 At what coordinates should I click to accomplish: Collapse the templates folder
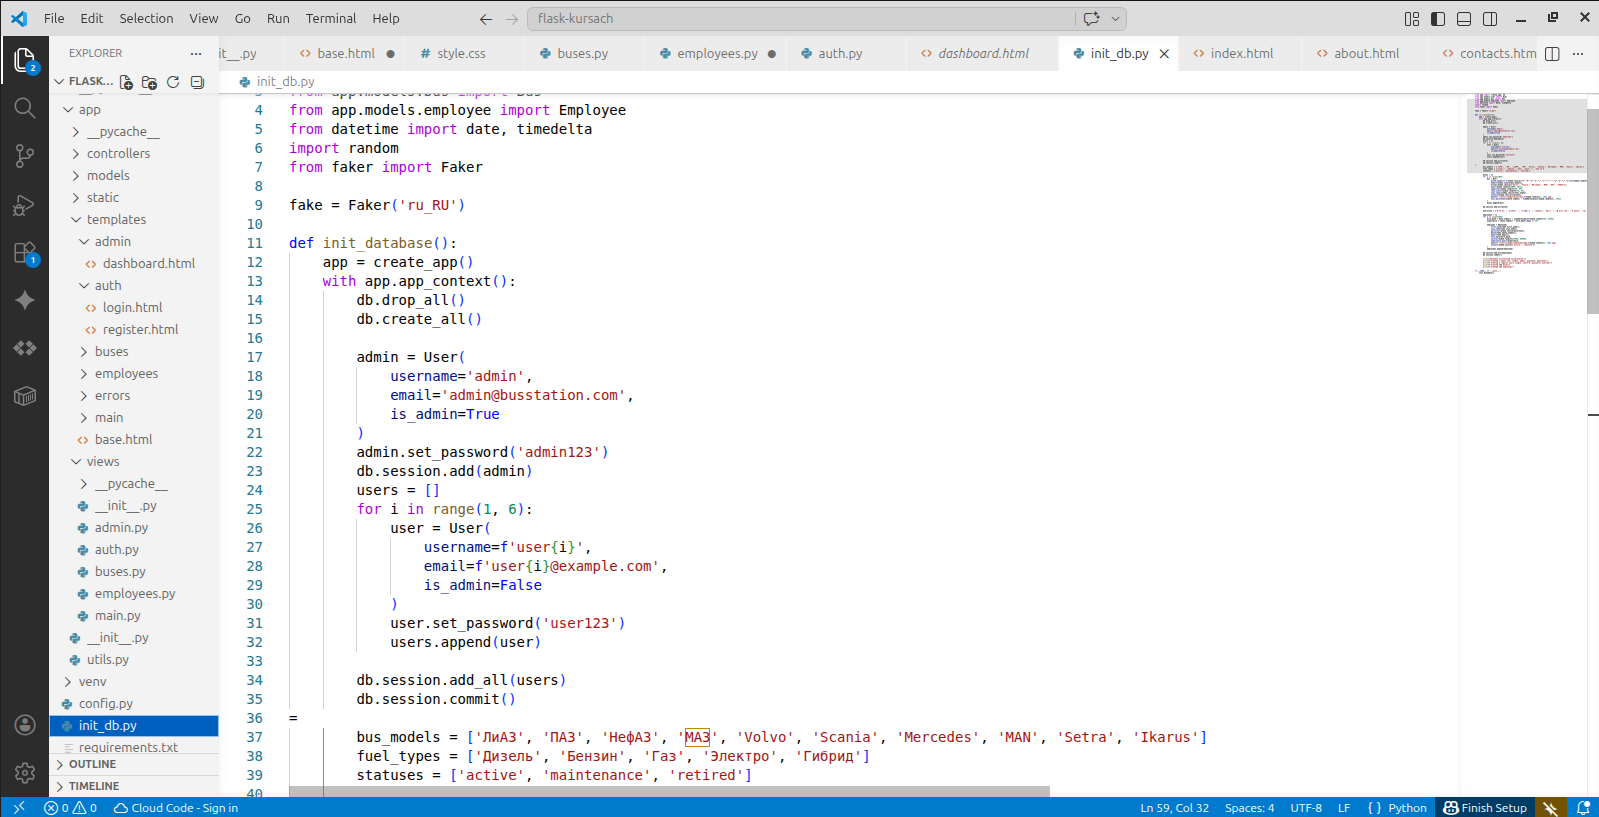pos(116,220)
